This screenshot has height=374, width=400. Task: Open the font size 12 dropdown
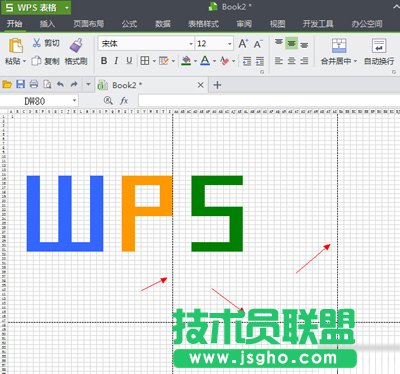click(230, 44)
